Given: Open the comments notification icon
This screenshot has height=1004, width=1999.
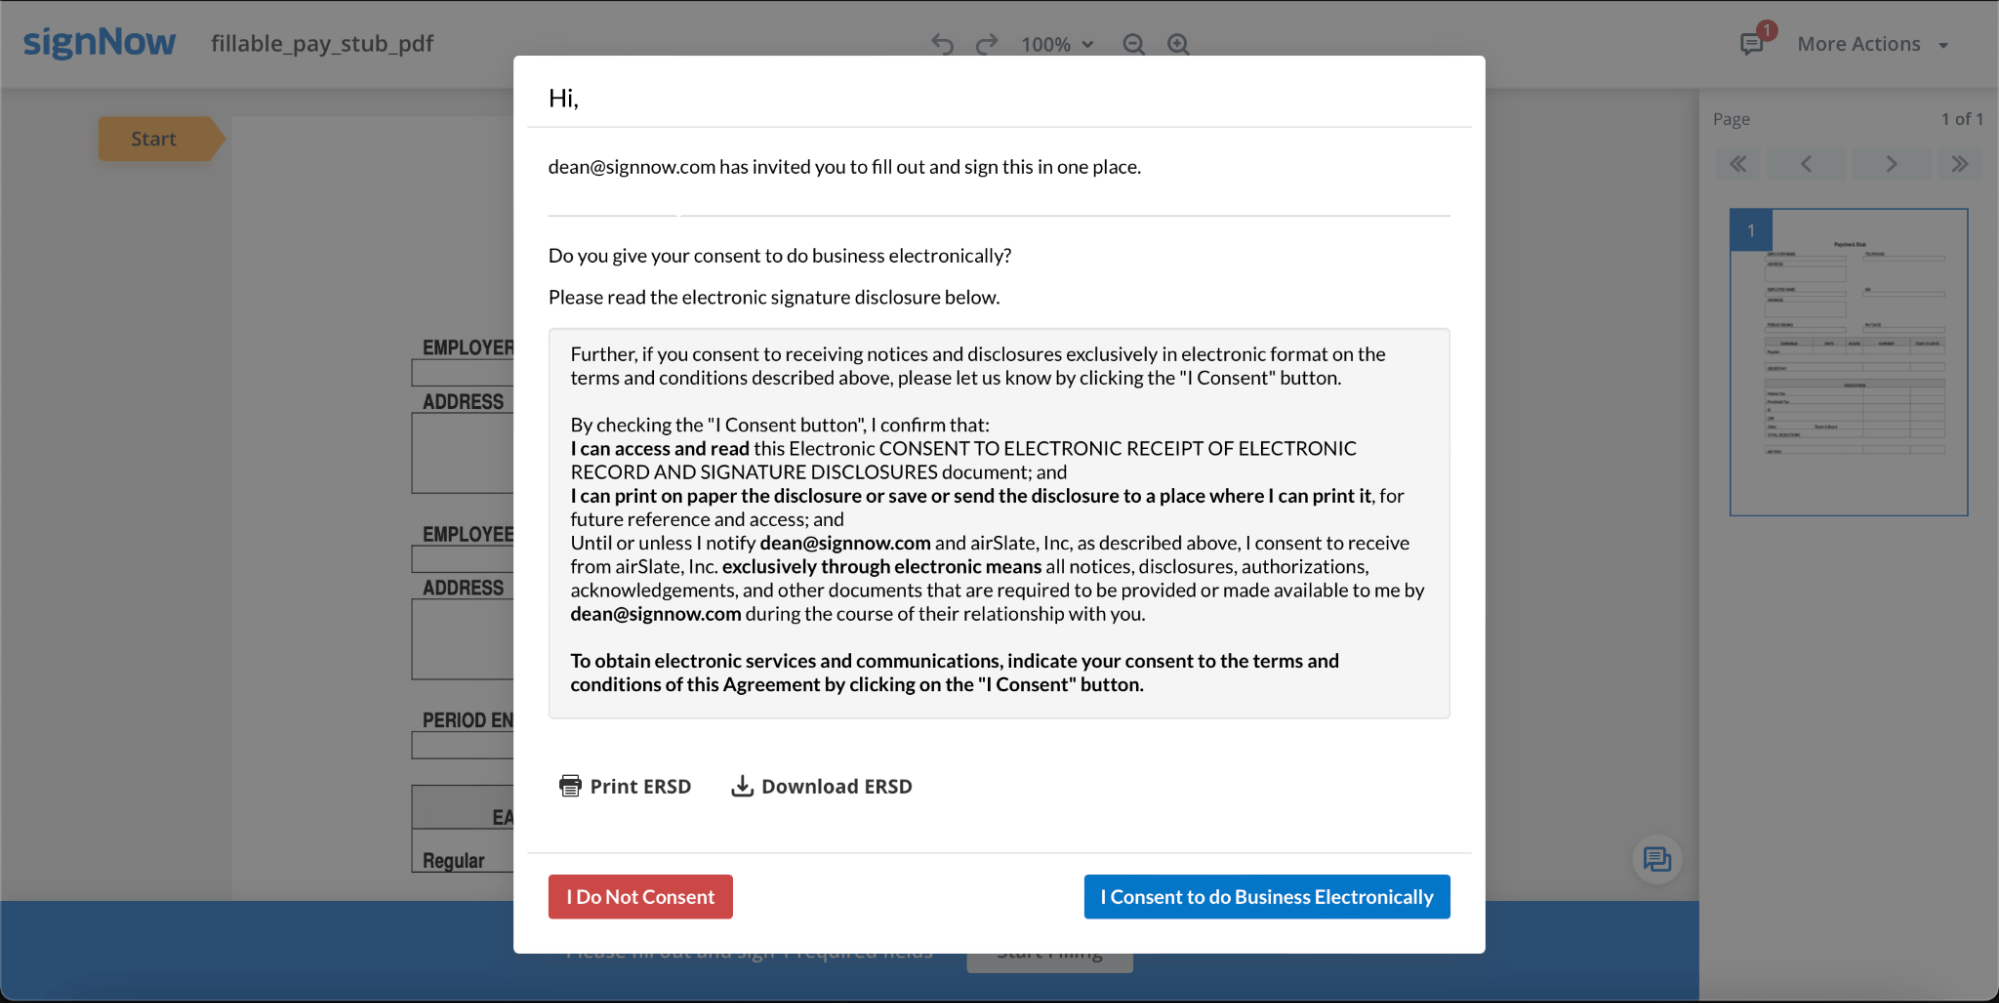Looking at the screenshot, I should click(x=1752, y=44).
